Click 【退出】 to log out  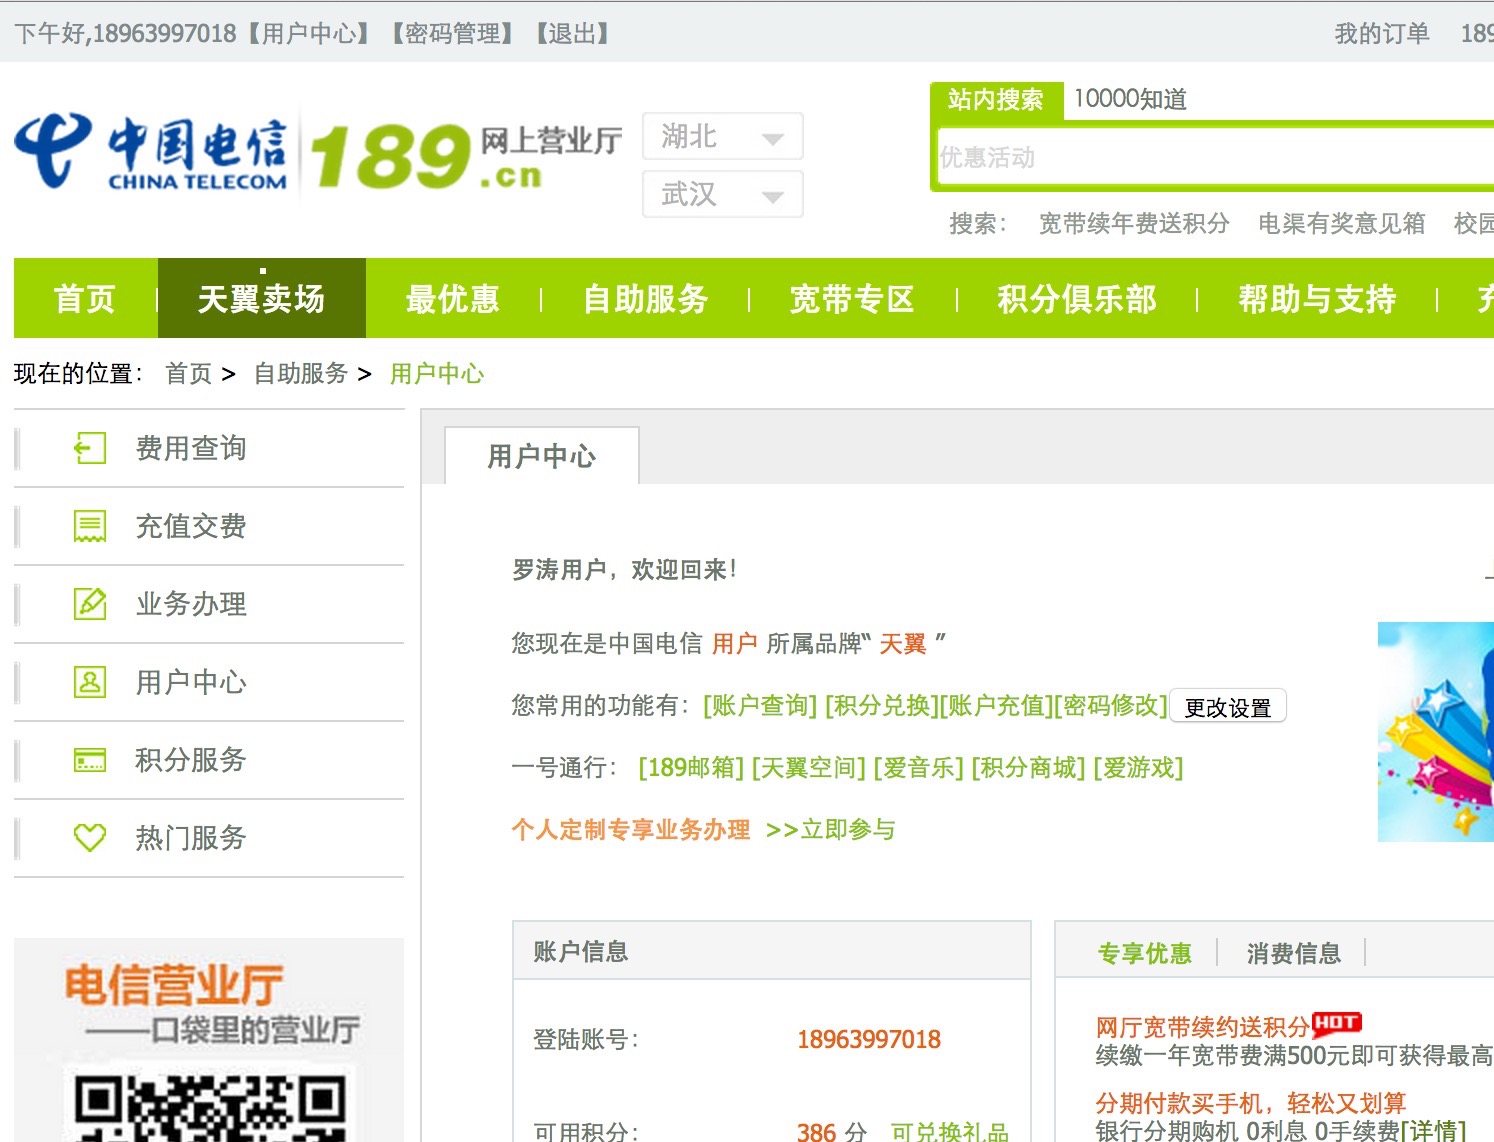(x=573, y=33)
